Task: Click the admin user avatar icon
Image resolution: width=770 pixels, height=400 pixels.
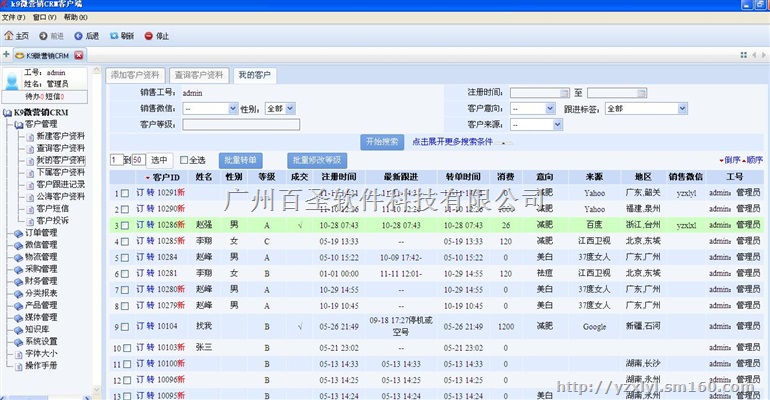Action: pos(12,80)
